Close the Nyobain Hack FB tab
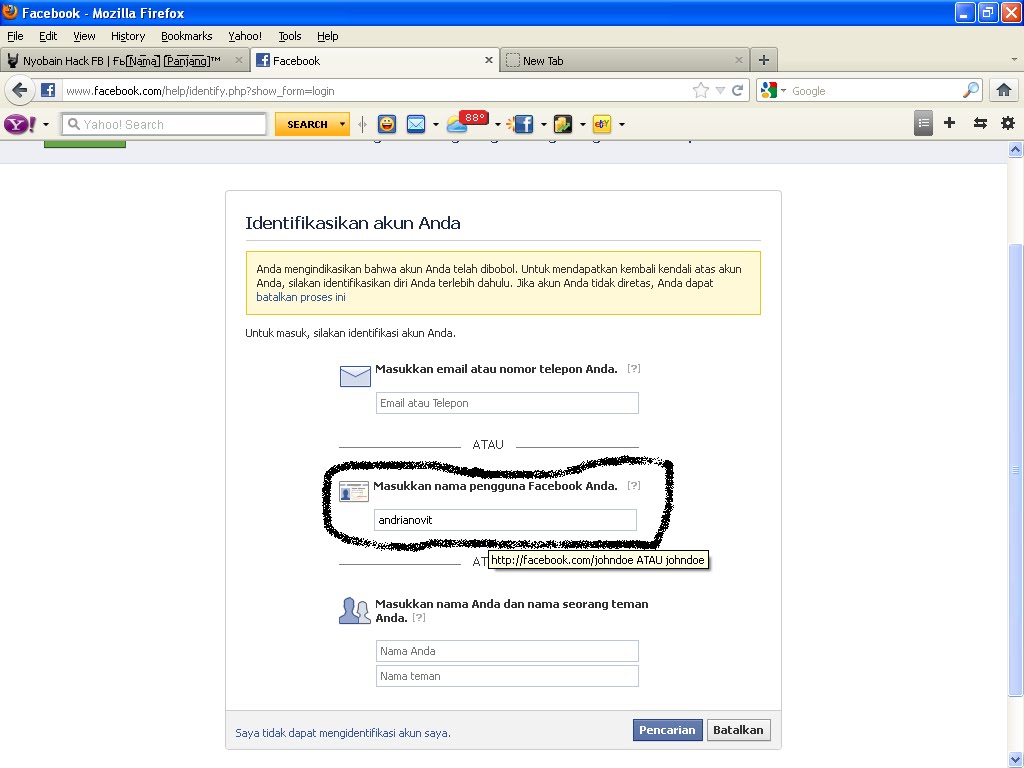 click(238, 60)
